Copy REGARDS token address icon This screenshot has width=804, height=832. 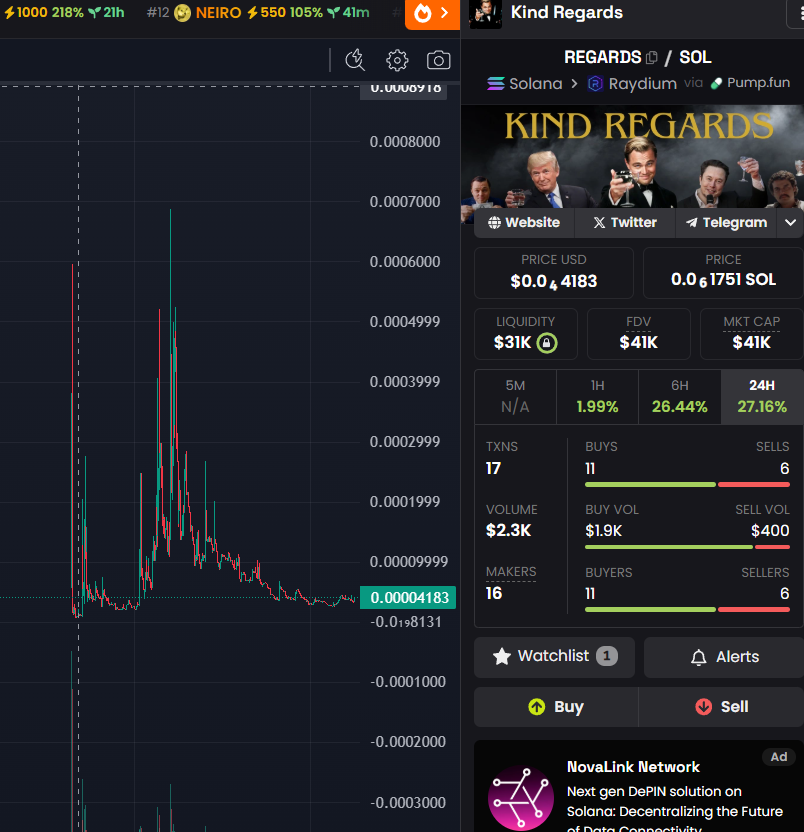(652, 57)
